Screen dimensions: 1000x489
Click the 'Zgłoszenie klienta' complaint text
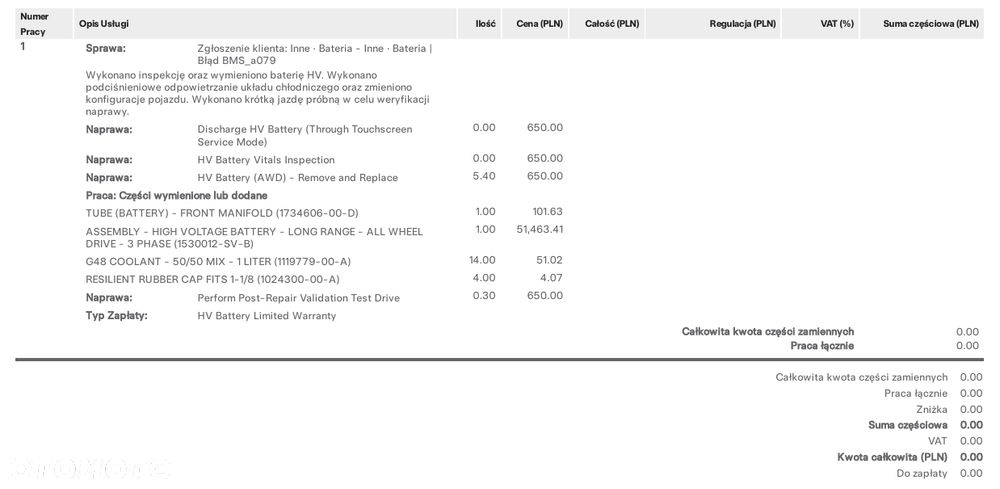pyautogui.click(x=315, y=54)
